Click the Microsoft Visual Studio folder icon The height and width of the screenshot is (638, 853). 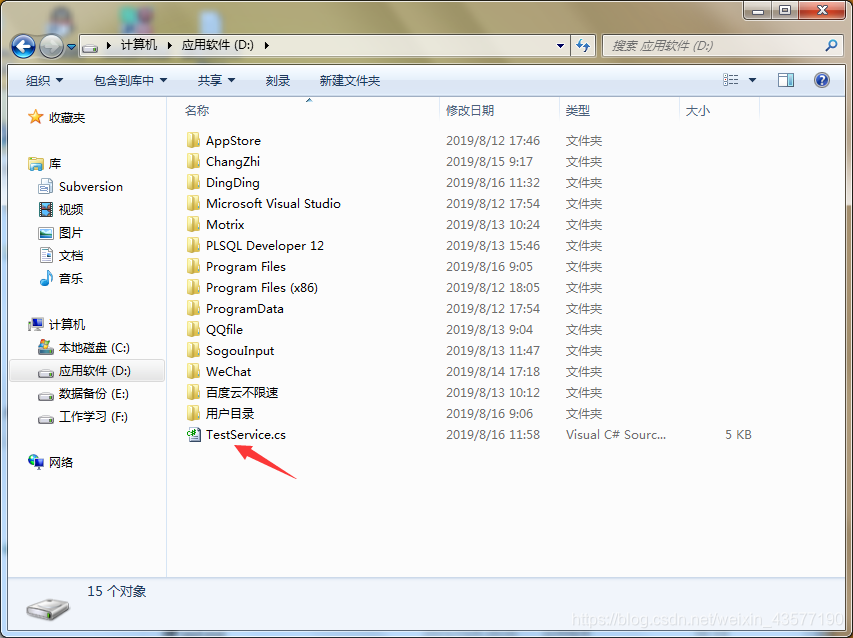point(193,203)
